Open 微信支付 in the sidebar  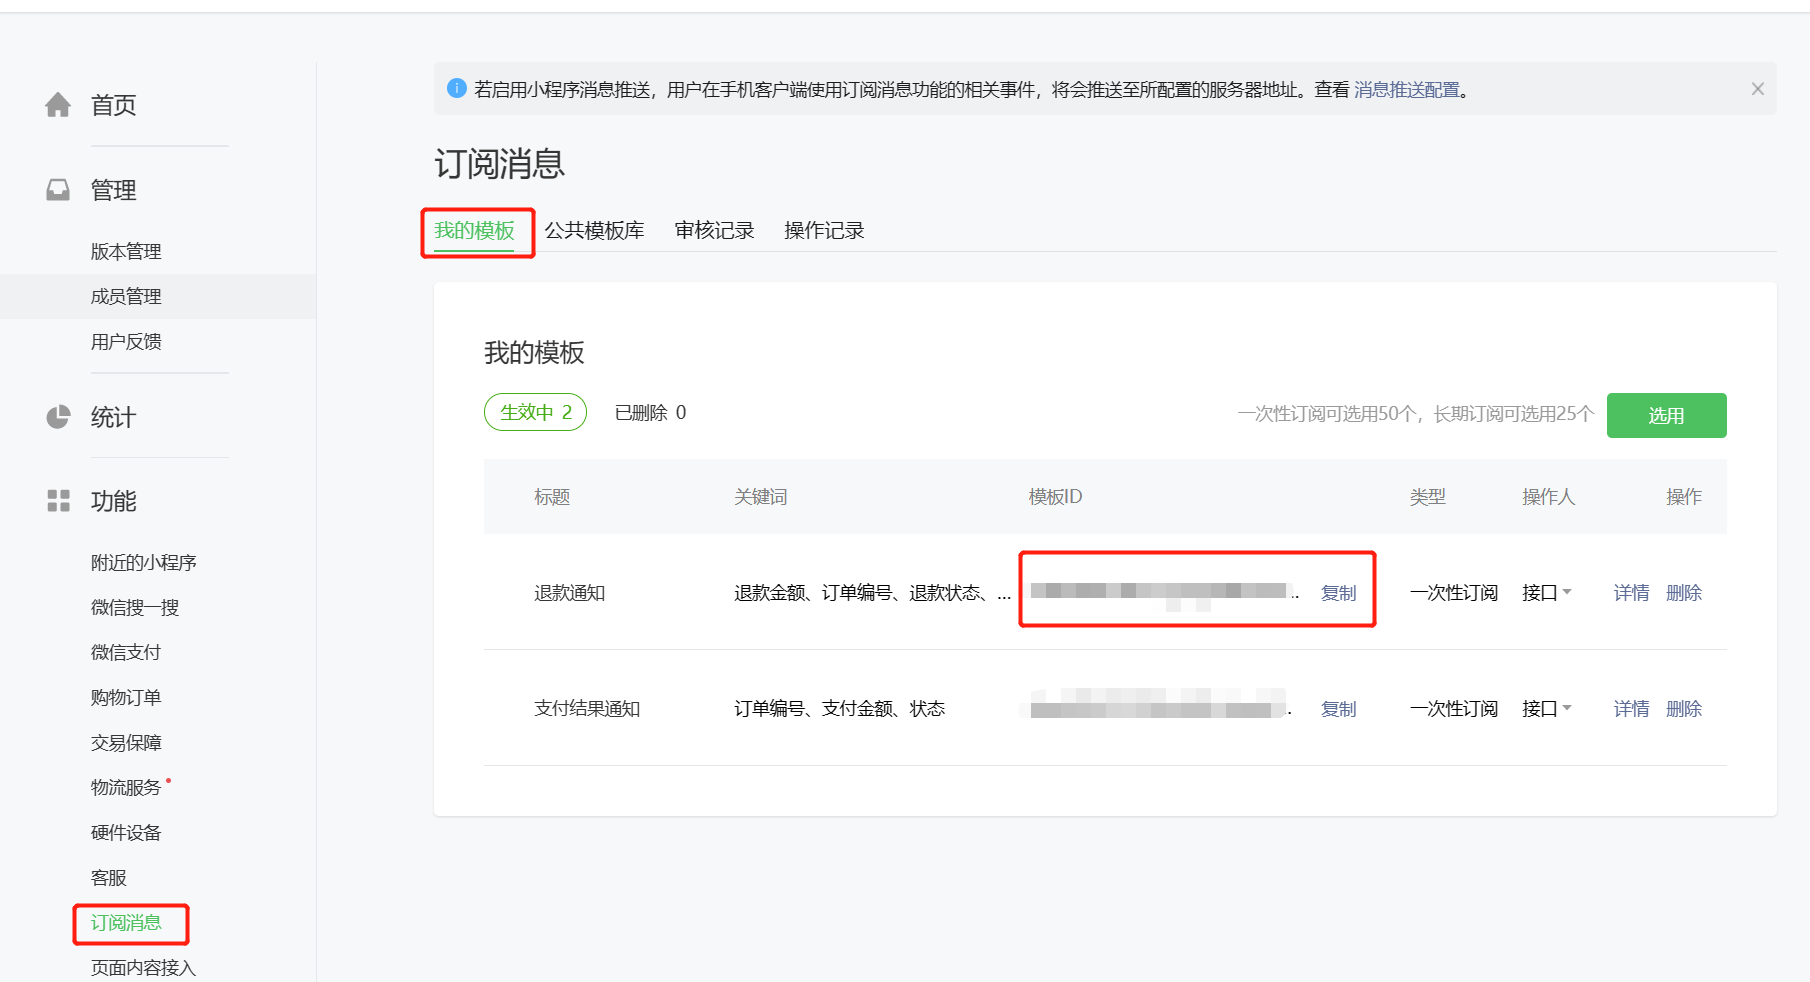coord(126,652)
